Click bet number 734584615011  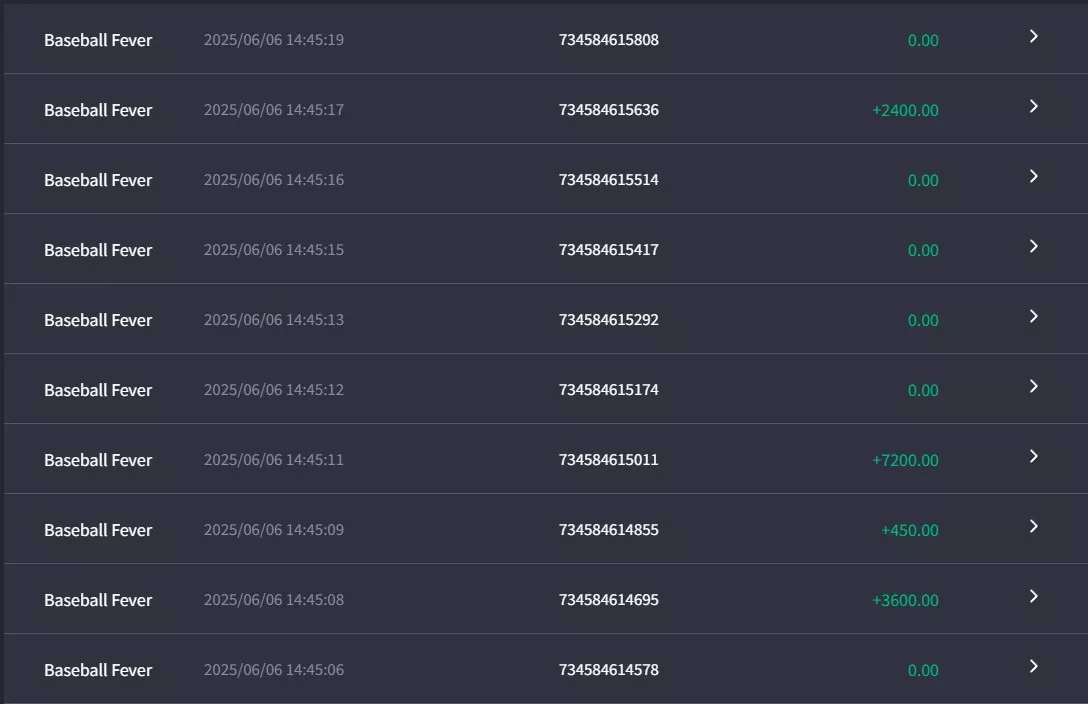coord(609,460)
